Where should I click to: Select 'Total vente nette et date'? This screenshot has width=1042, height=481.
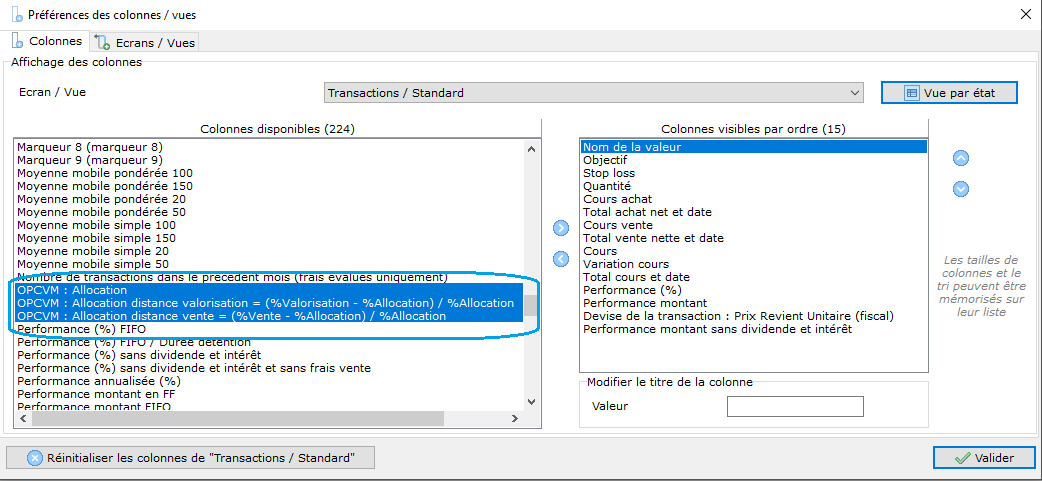[x=754, y=238]
